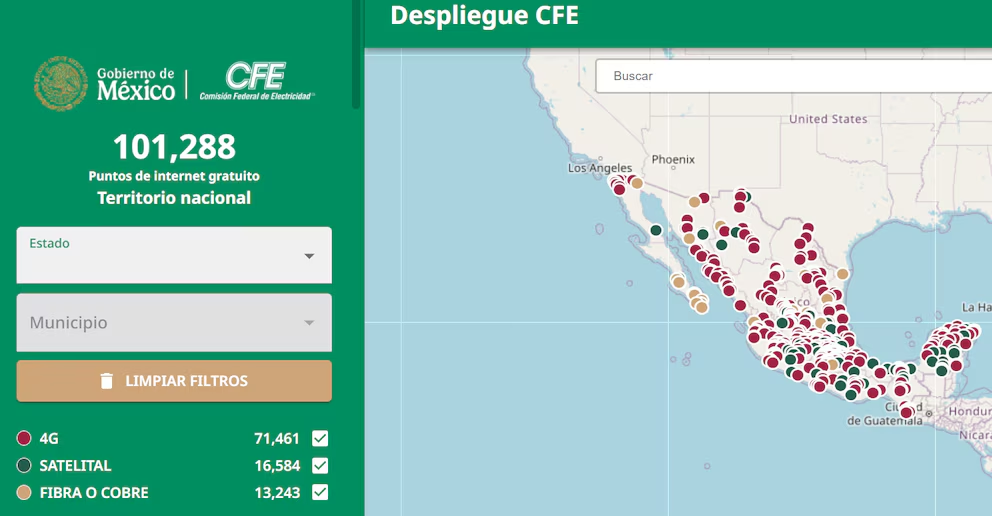992x516 pixels.
Task: Expand the Municipio dropdown arrow
Action: (309, 323)
